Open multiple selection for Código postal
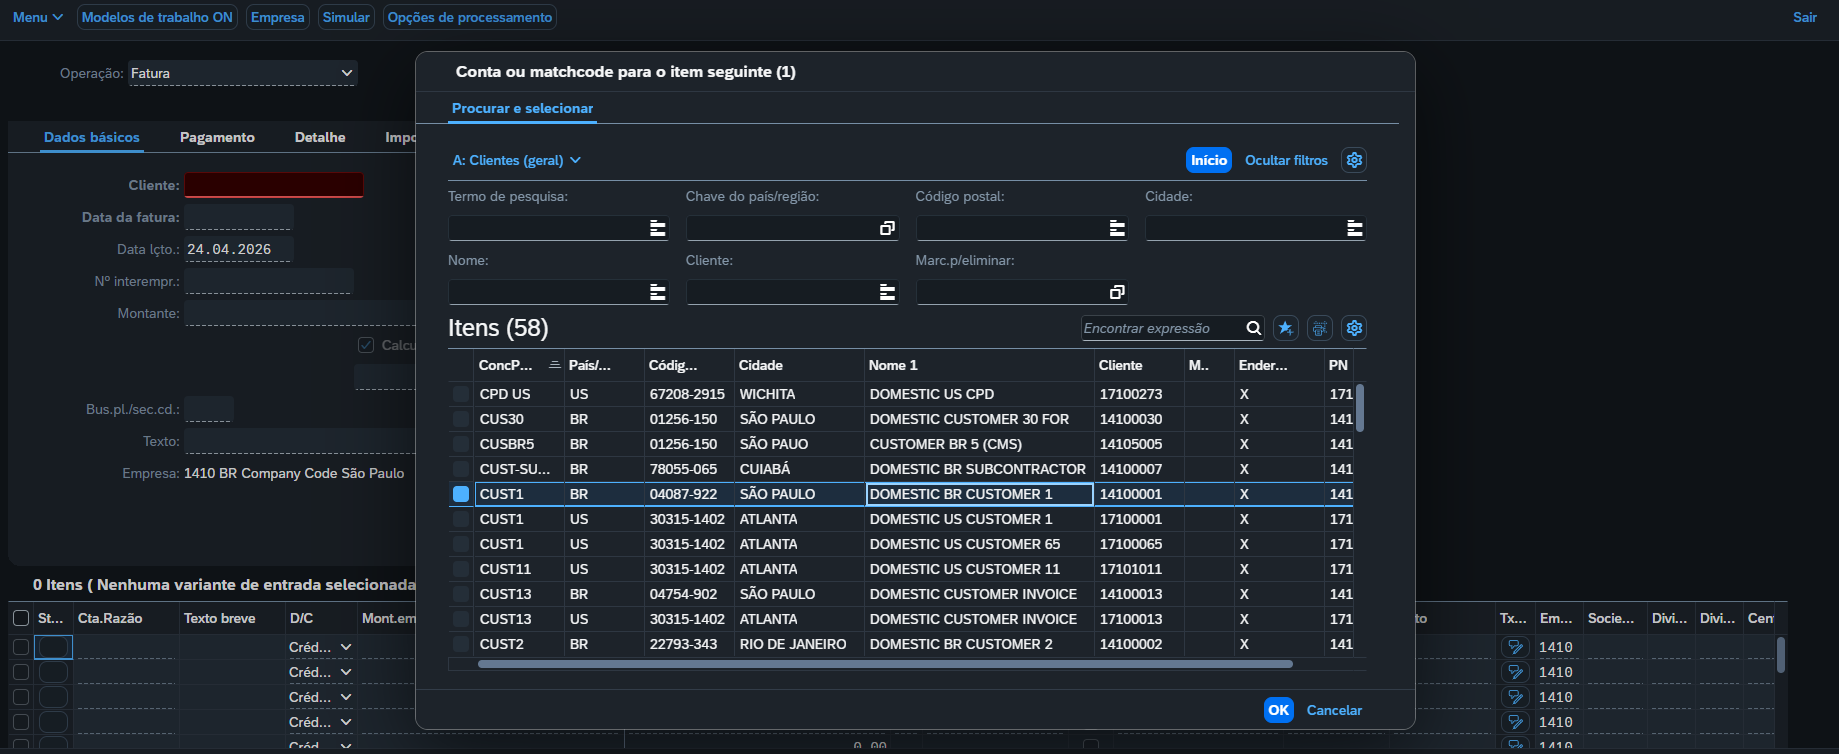 [1117, 228]
